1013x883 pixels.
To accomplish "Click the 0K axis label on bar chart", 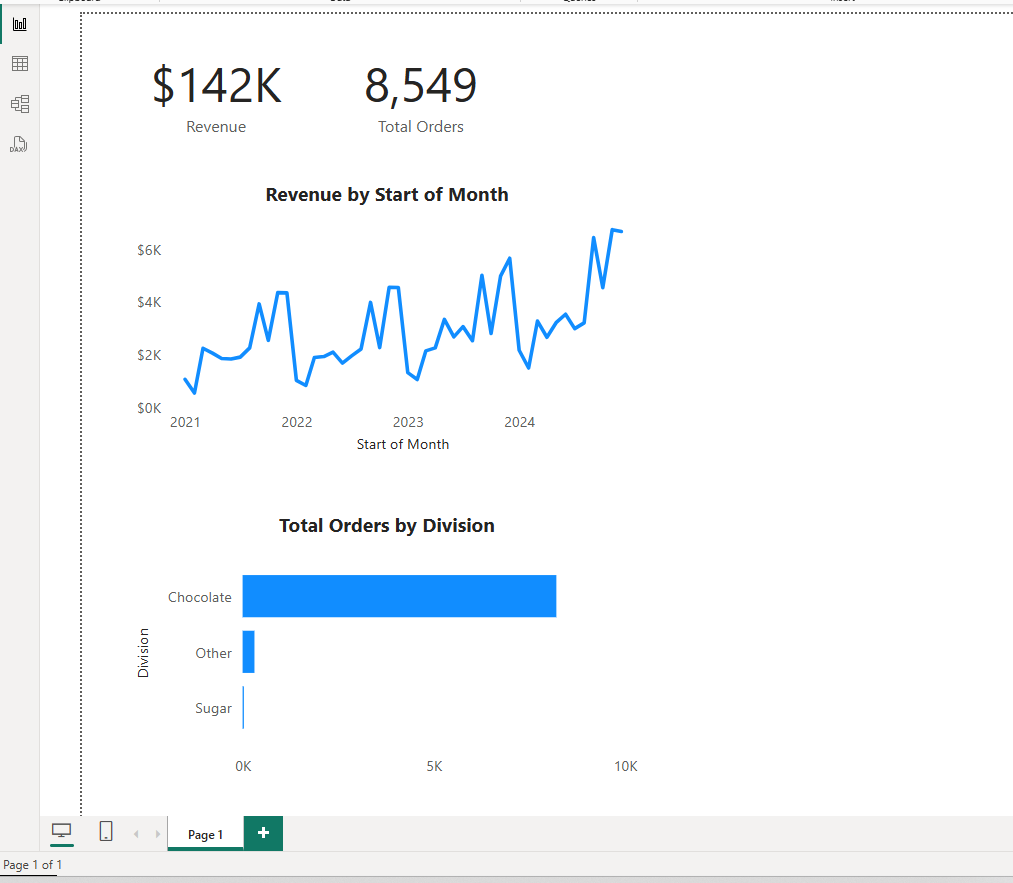I will 244,766.
